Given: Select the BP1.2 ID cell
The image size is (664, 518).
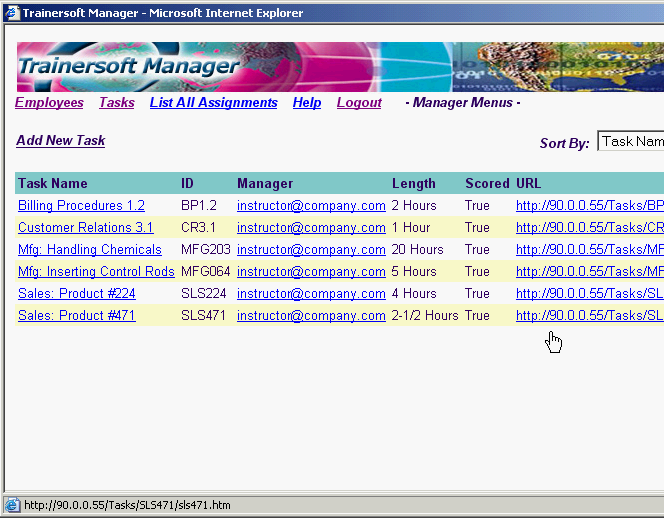Looking at the screenshot, I should pos(199,205).
